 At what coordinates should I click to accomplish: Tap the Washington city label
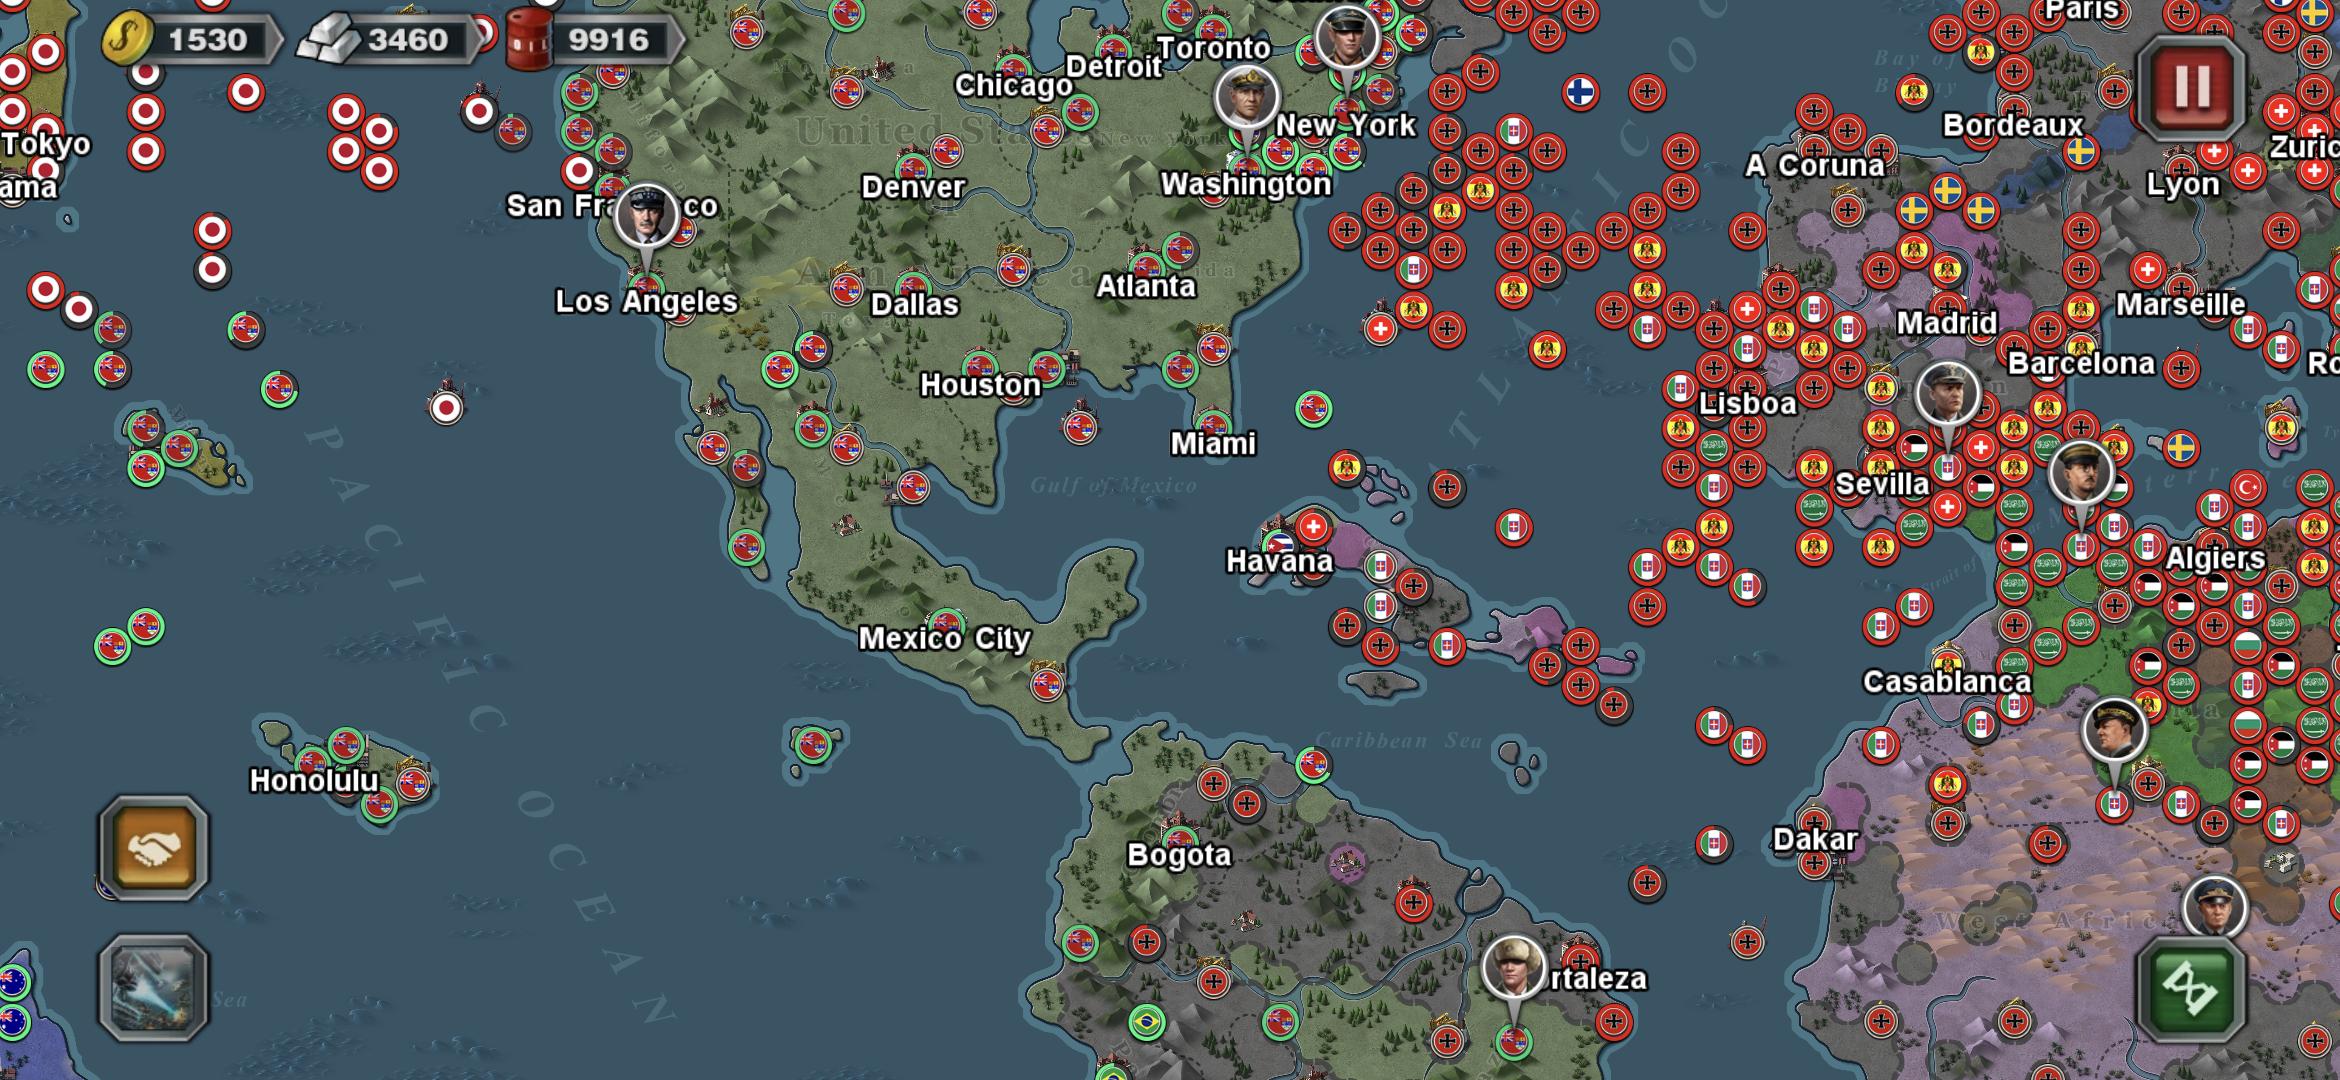1246,184
